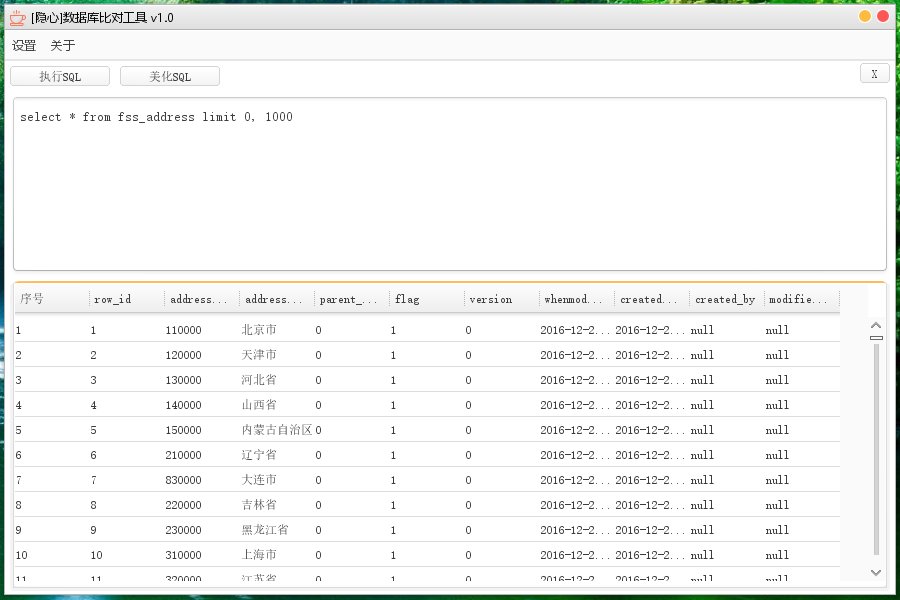Click the parent value 0 in 吉林省 row
Image resolution: width=900 pixels, height=600 pixels.
(x=319, y=505)
